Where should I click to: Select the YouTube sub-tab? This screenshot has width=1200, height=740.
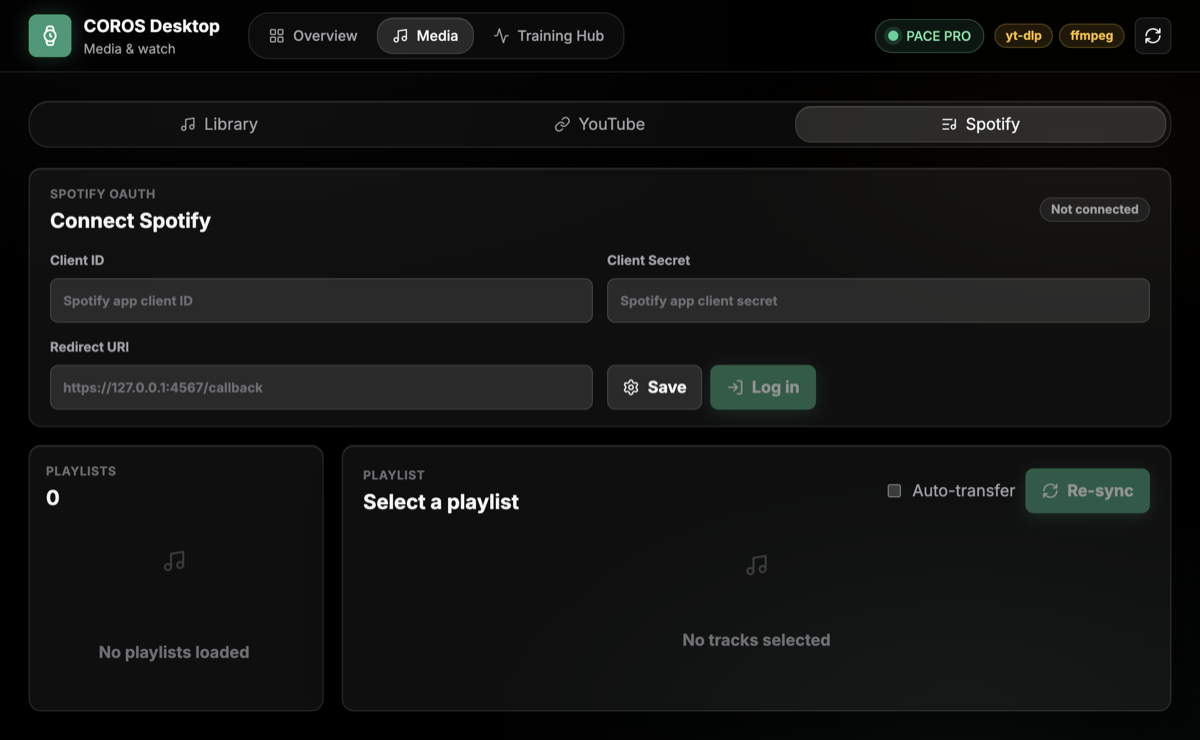600,124
